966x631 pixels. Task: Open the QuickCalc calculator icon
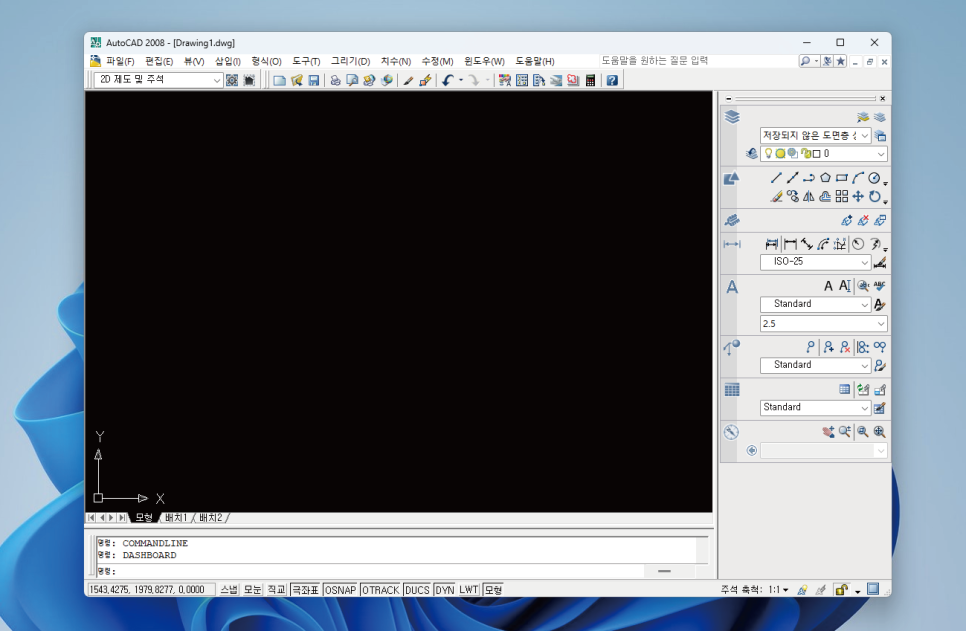590,81
